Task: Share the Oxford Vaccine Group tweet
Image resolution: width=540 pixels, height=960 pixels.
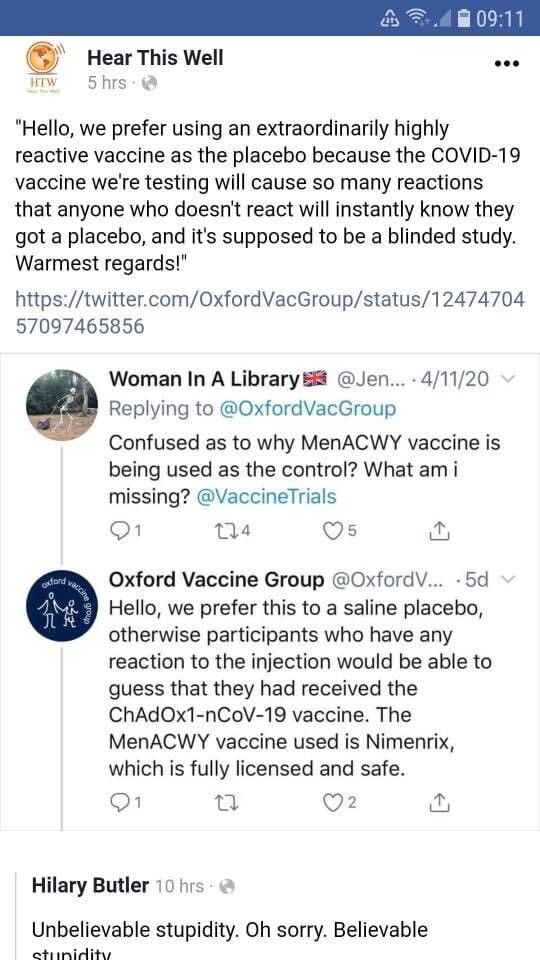Action: tap(439, 801)
